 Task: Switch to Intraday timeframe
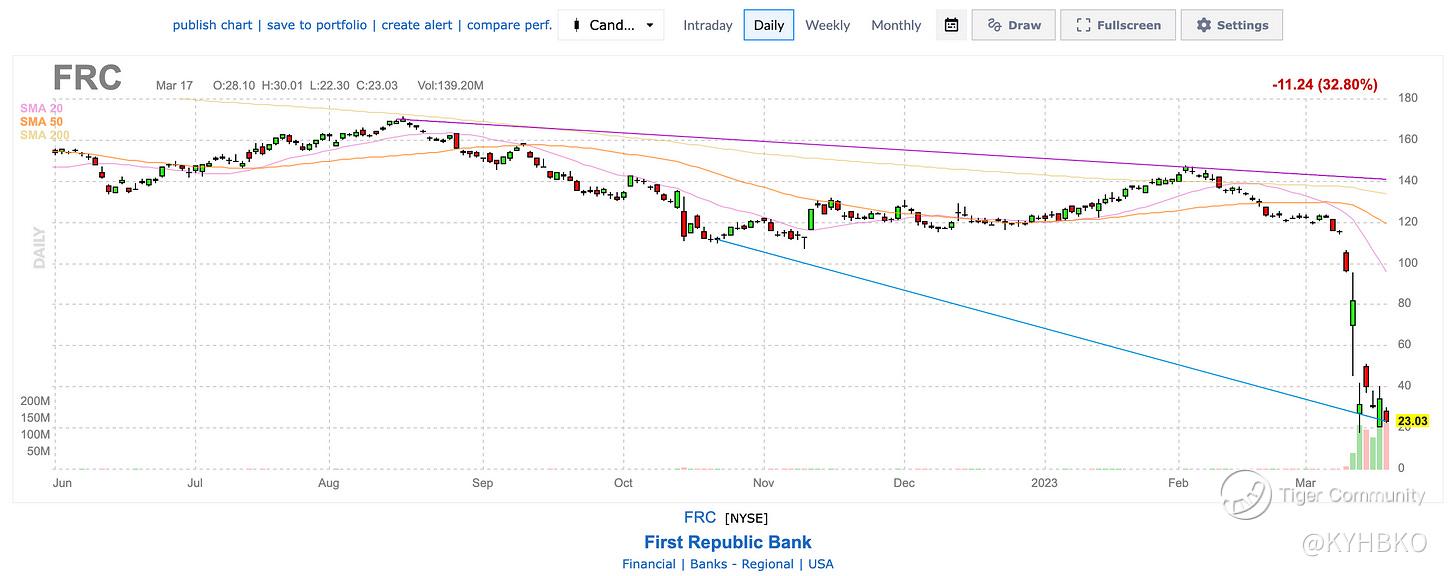click(x=708, y=25)
